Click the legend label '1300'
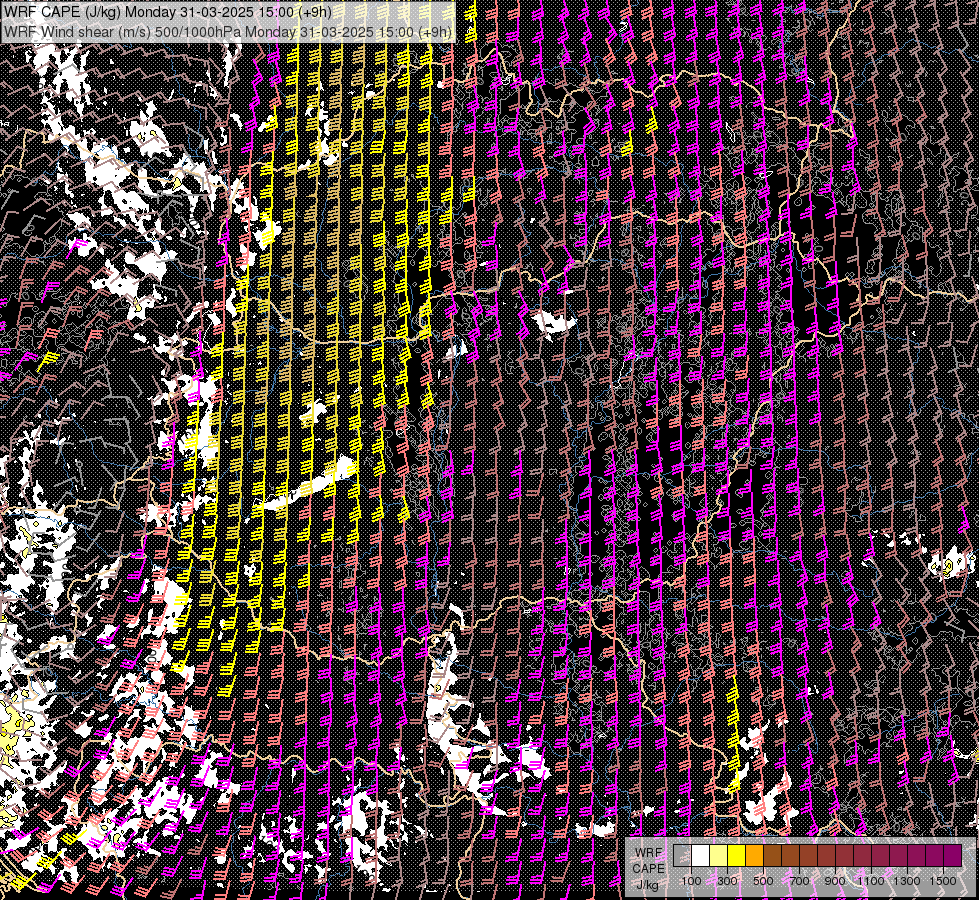The height and width of the screenshot is (900, 979). click(x=907, y=881)
